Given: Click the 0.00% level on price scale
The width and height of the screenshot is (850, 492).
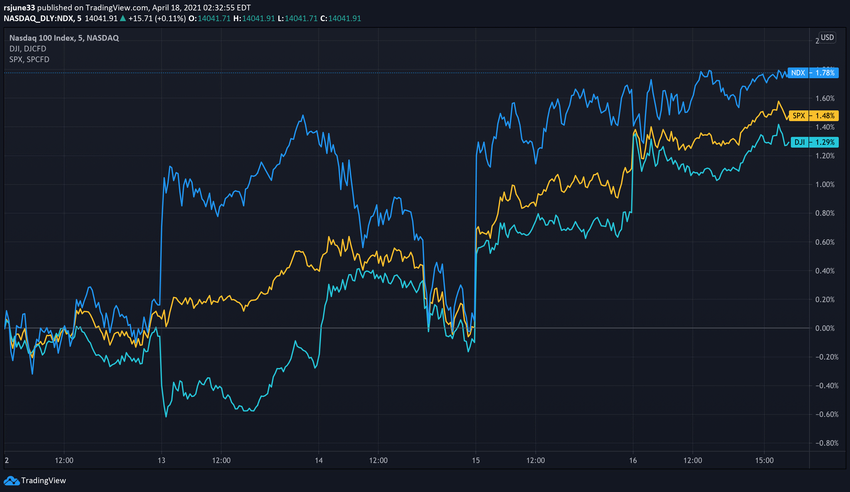Looking at the screenshot, I should click(x=825, y=328).
